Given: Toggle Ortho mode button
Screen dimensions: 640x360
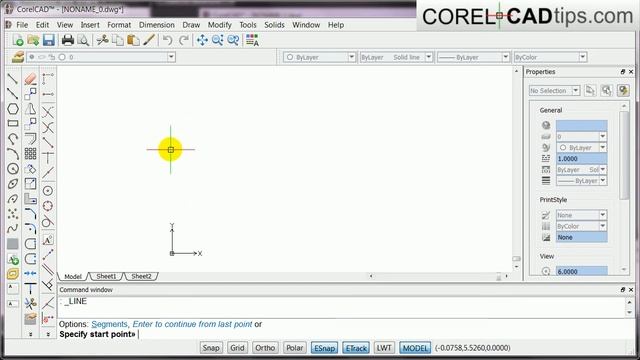Looking at the screenshot, I should (x=265, y=348).
